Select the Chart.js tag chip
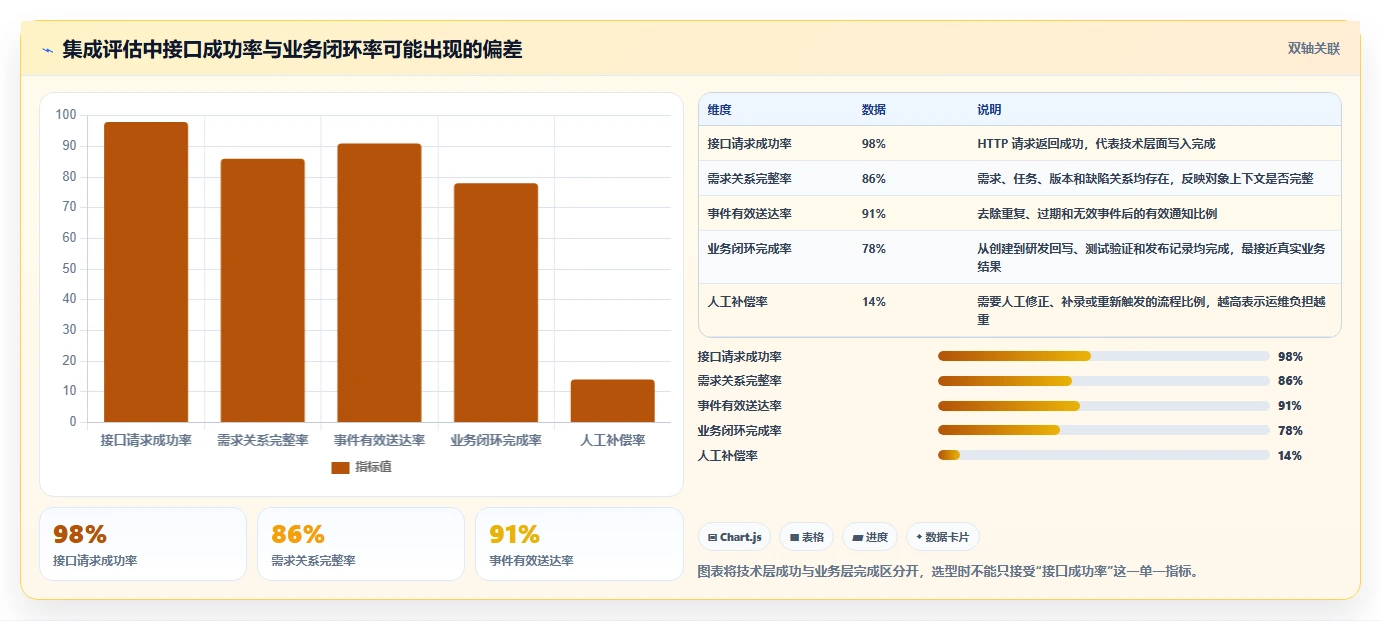This screenshot has width=1381, height=621. [x=734, y=537]
